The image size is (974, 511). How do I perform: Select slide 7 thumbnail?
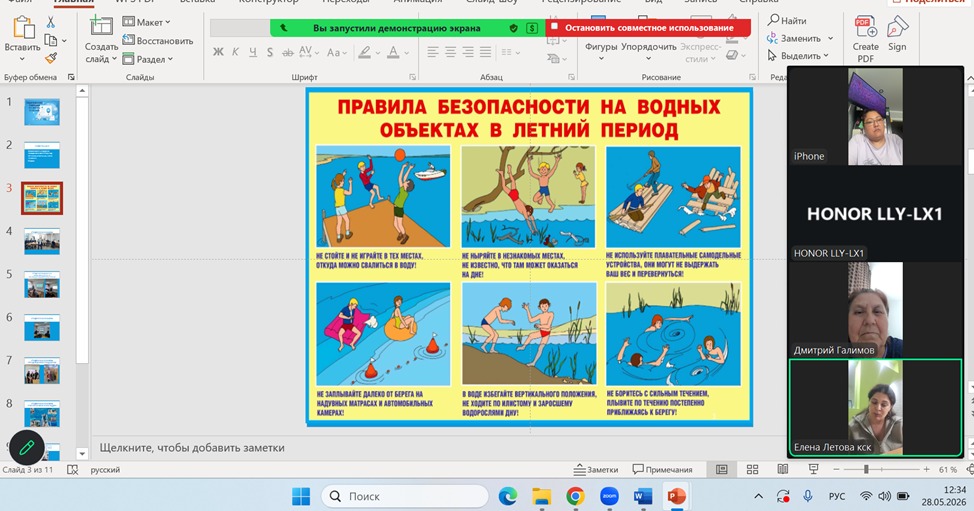(x=42, y=370)
